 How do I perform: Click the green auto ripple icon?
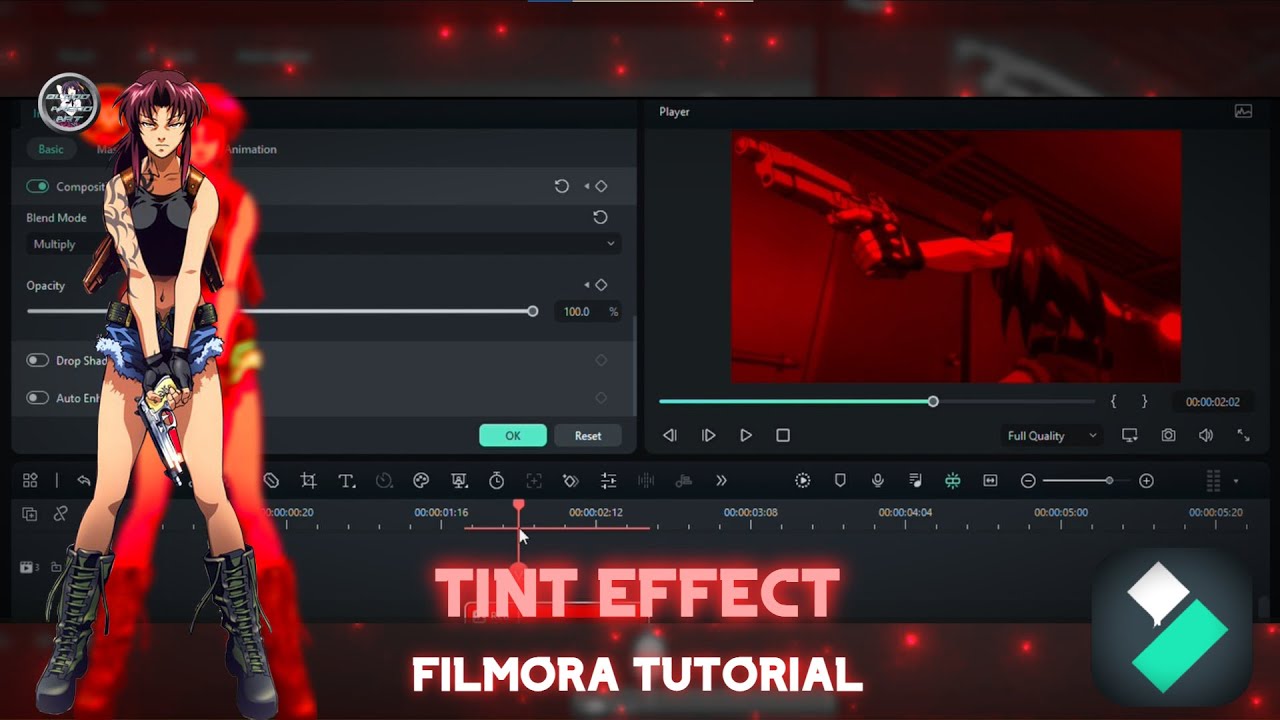point(953,481)
